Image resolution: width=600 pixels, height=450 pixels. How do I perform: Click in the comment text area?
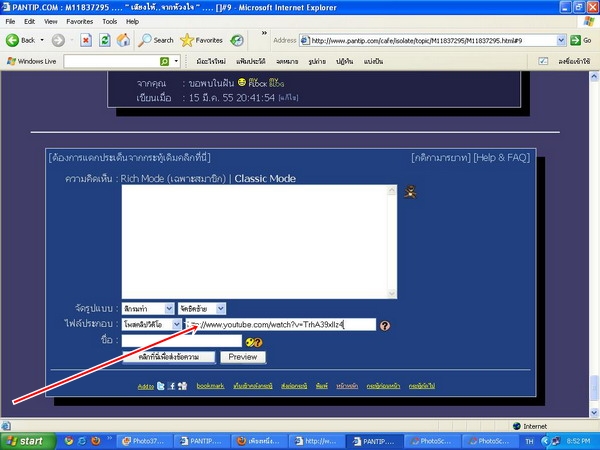255,242
